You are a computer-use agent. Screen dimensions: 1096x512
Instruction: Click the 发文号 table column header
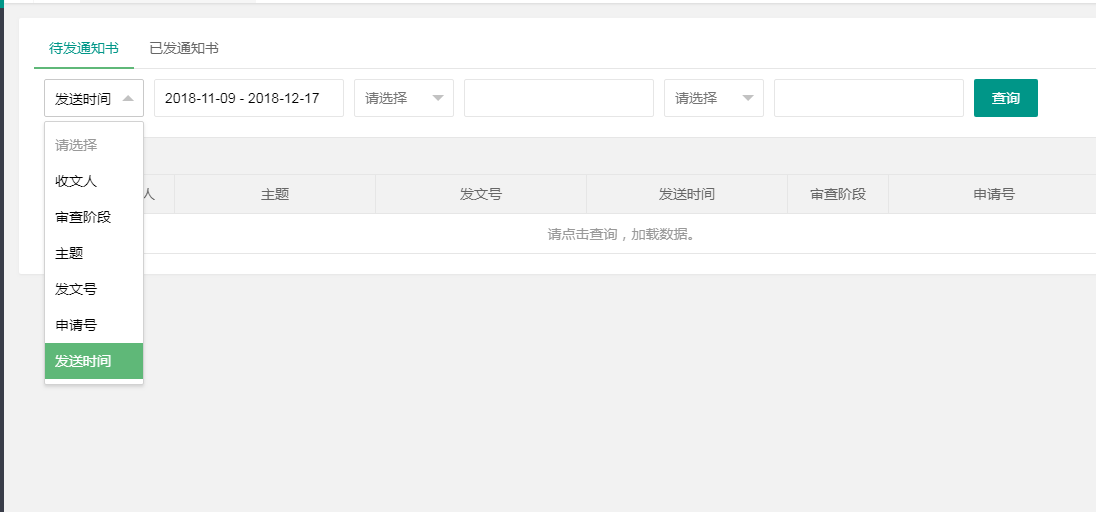point(480,194)
